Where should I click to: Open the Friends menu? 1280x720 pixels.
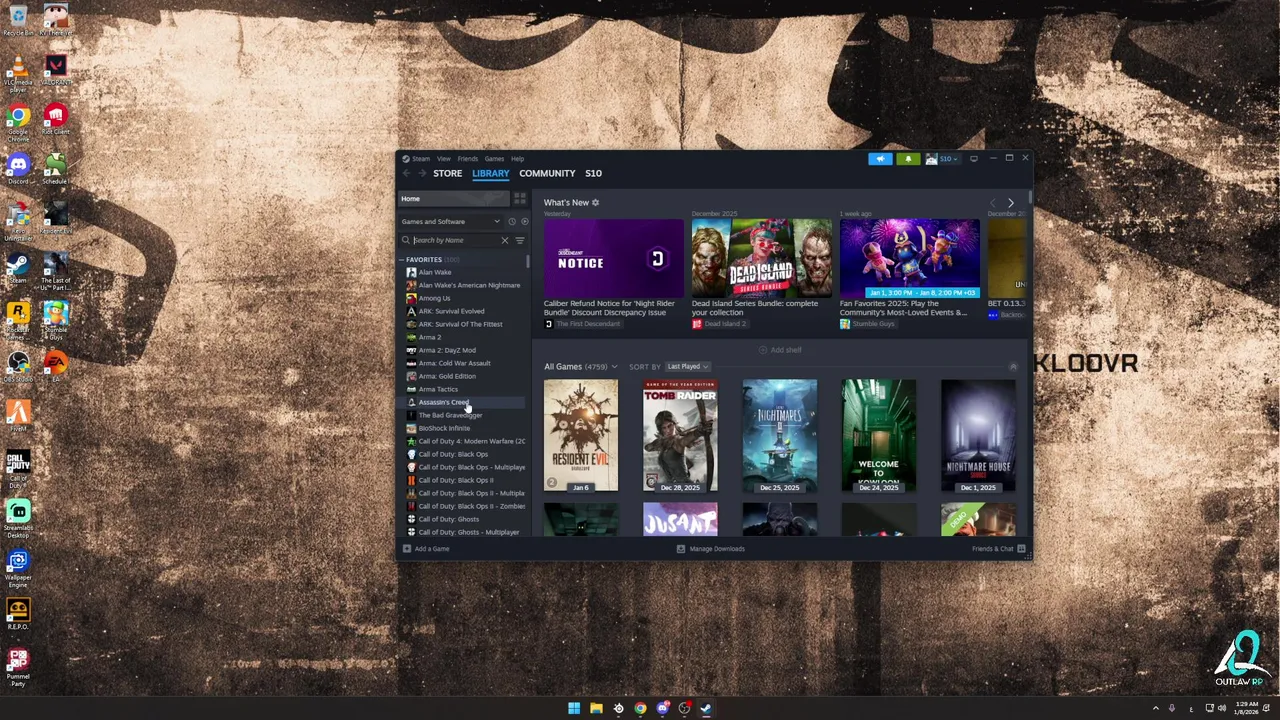click(467, 159)
